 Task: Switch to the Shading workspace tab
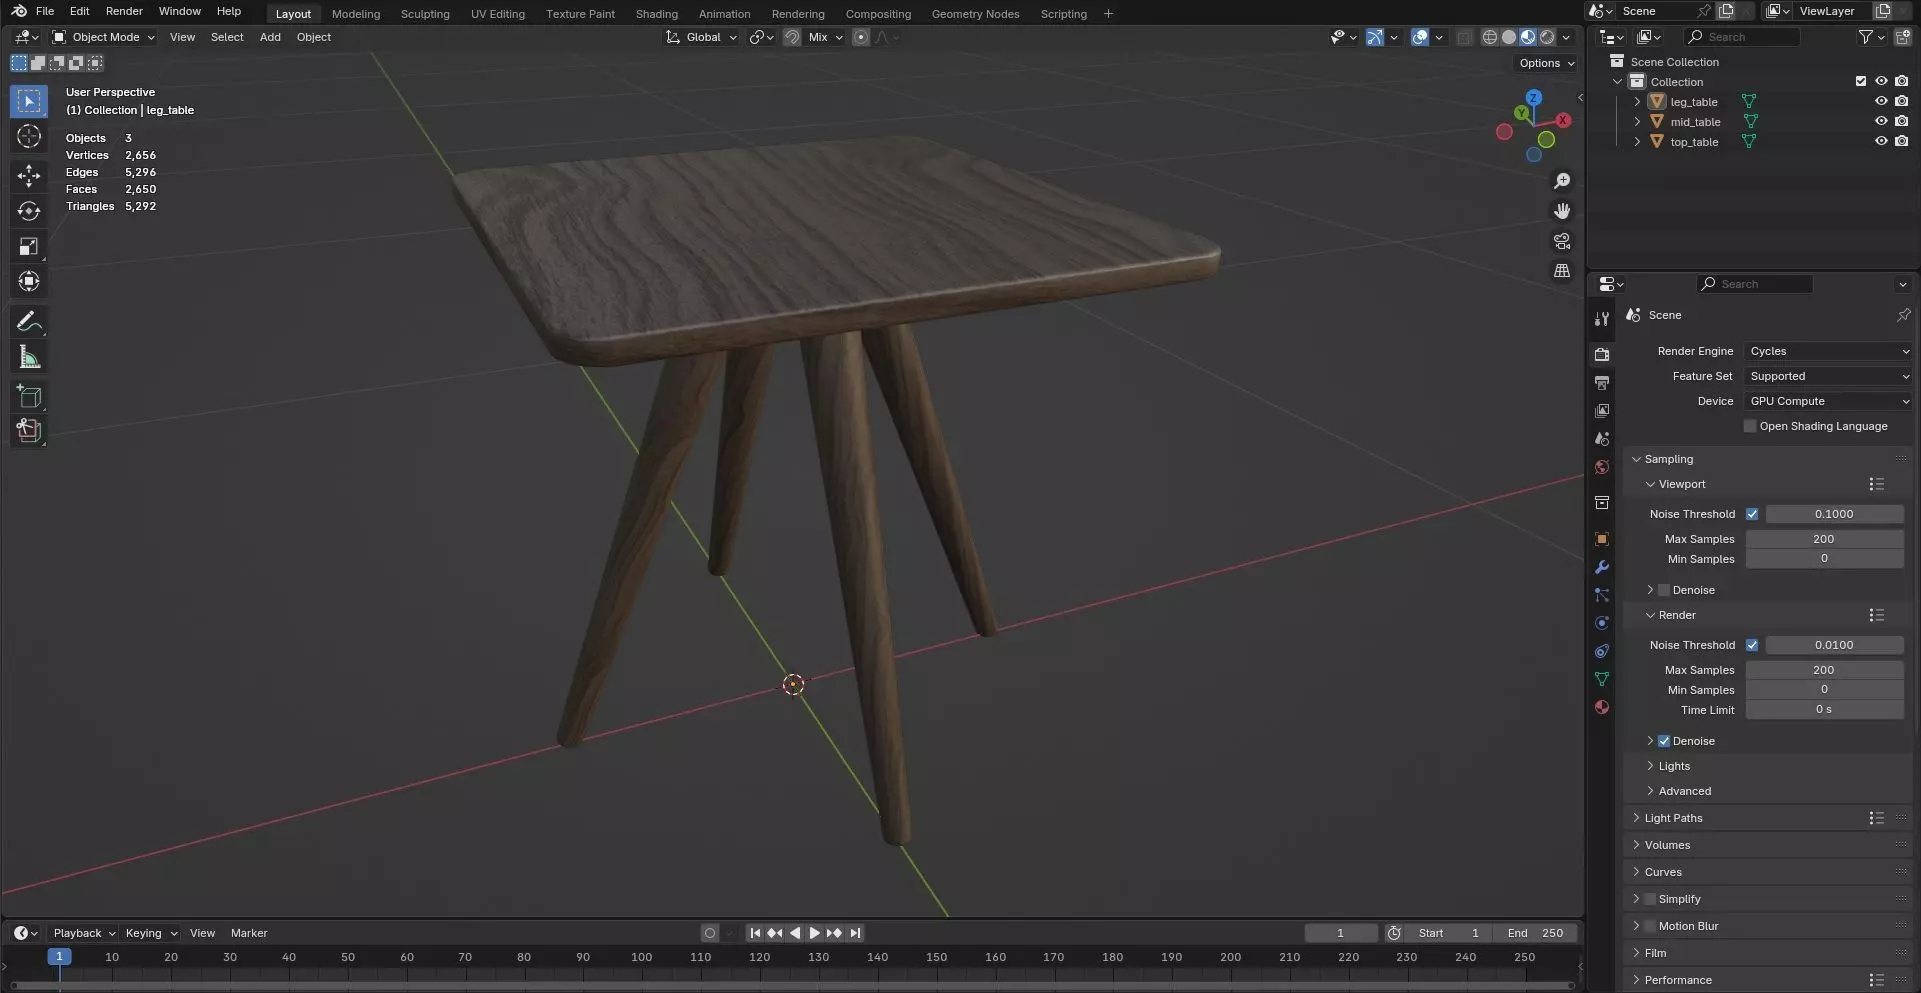[656, 14]
